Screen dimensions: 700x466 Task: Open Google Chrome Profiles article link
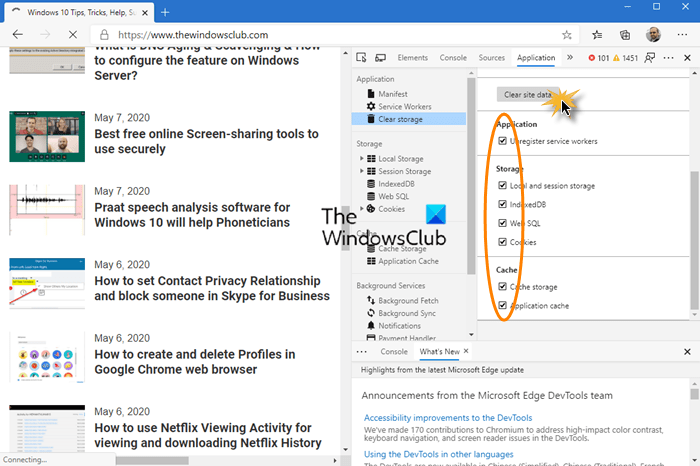(195, 362)
